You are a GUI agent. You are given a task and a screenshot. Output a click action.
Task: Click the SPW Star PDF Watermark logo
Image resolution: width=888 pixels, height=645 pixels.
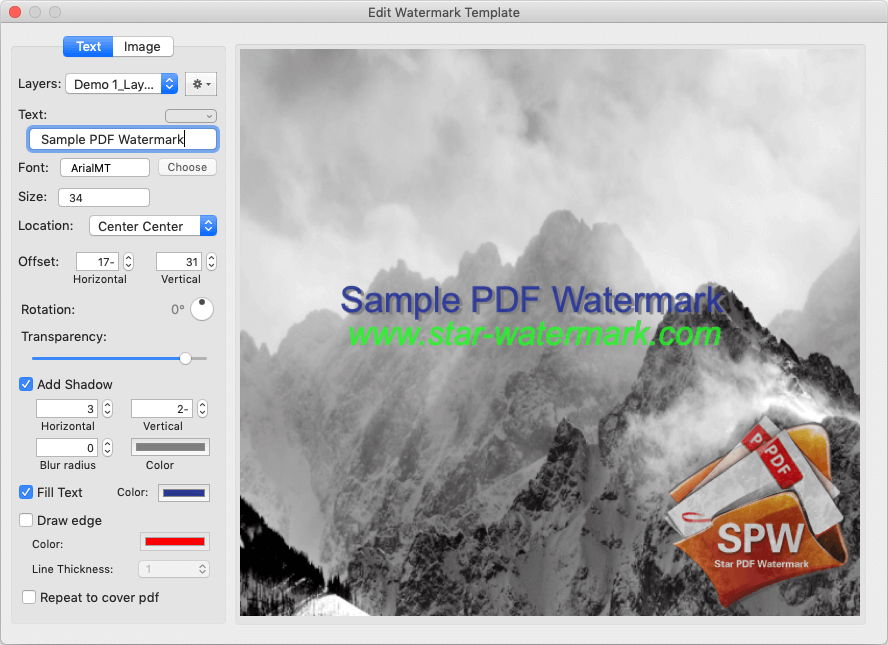pos(759,510)
